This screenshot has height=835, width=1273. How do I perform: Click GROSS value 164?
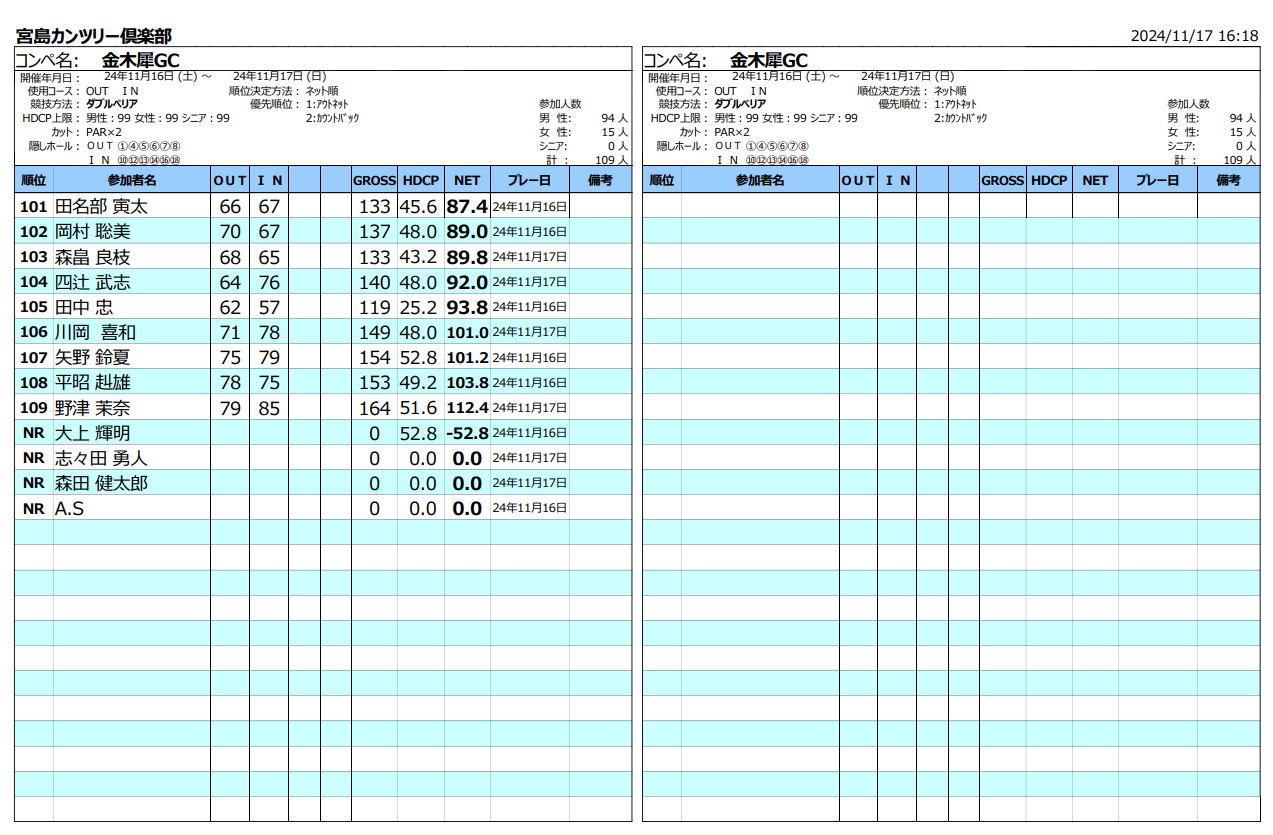[375, 408]
